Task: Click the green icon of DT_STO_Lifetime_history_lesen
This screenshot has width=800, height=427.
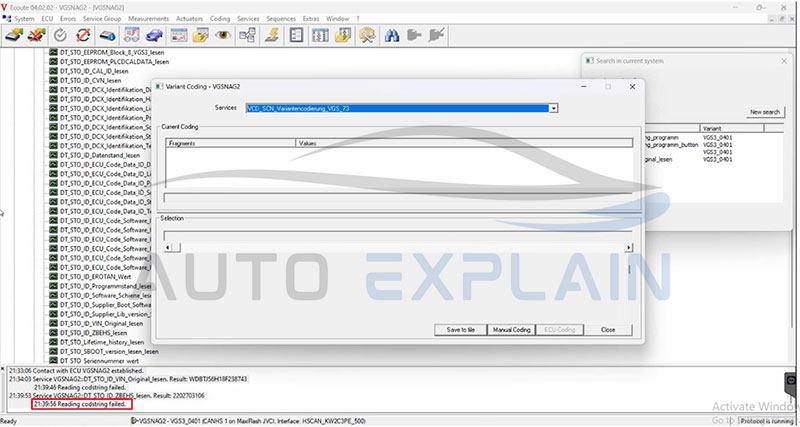Action: pyautogui.click(x=53, y=342)
